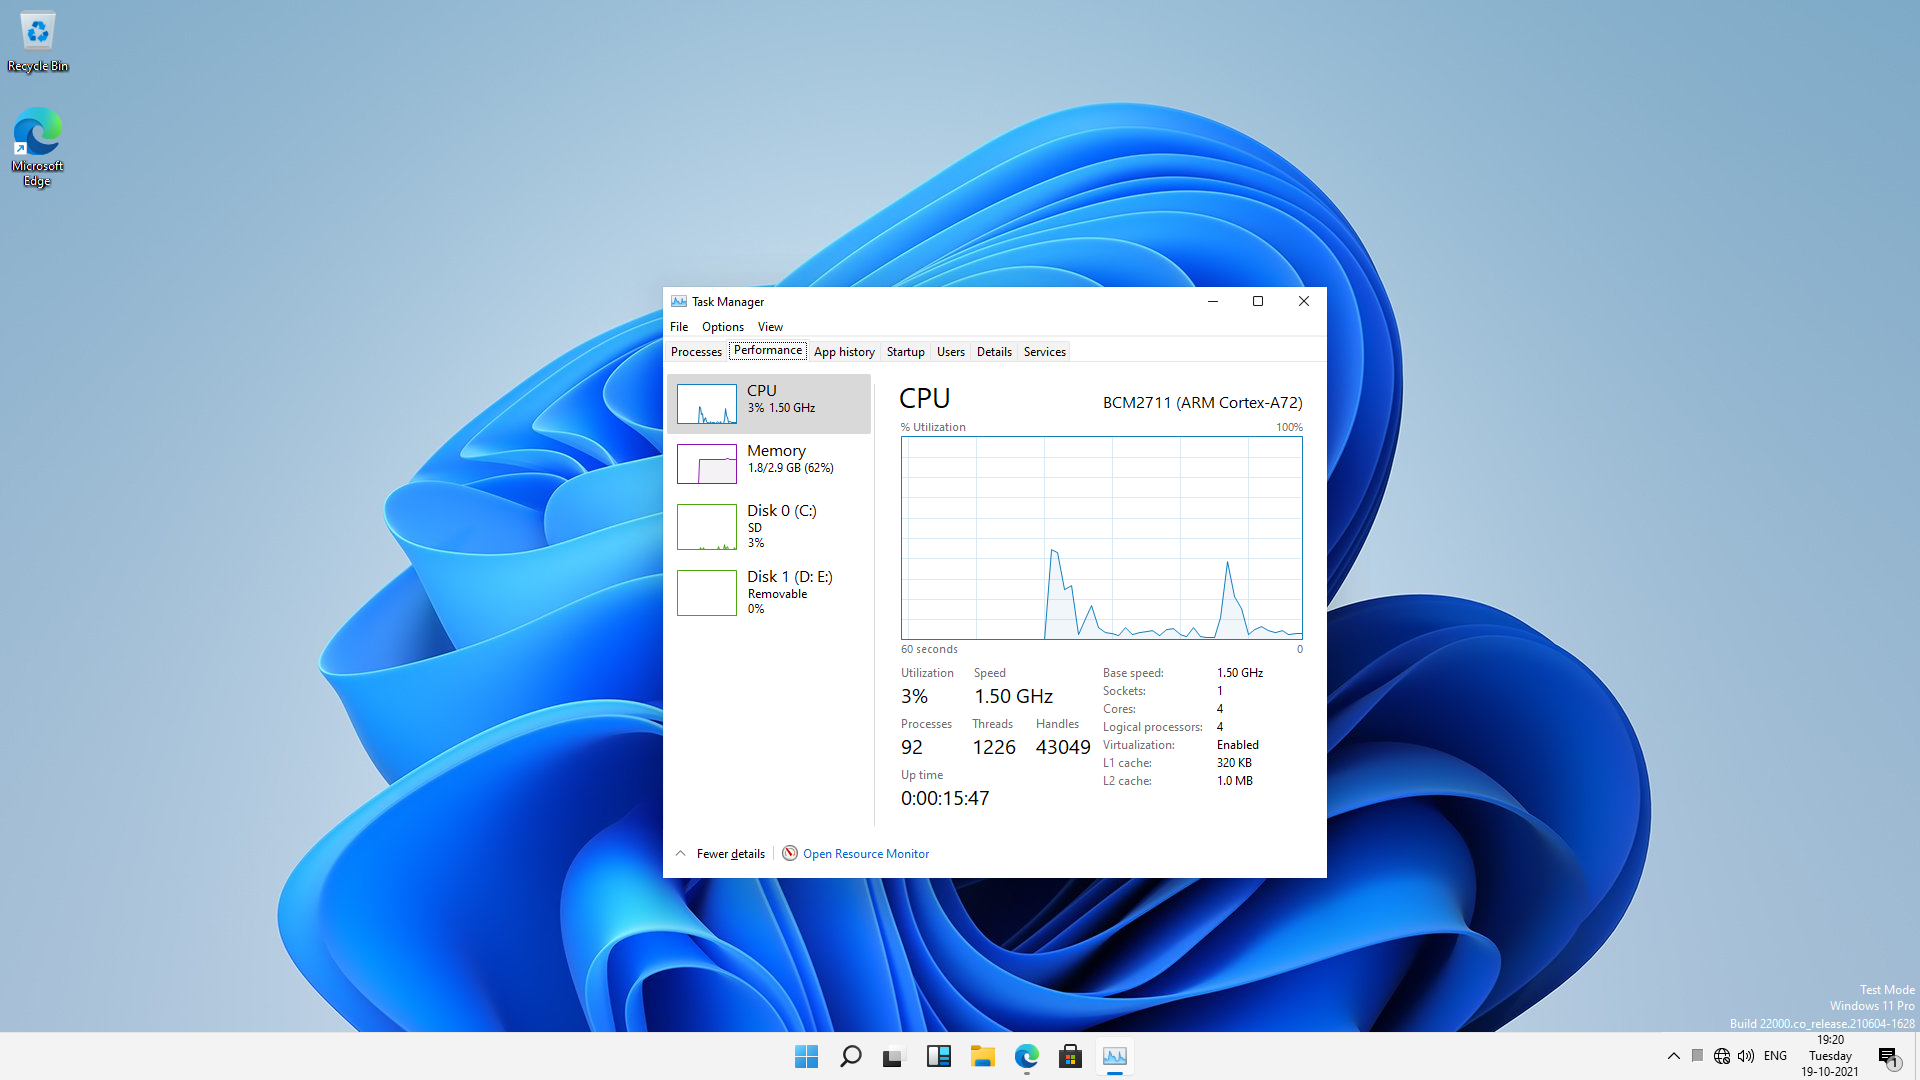Viewport: 1920px width, 1080px height.
Task: Click the CPU utilization graph
Action: [1100, 538]
